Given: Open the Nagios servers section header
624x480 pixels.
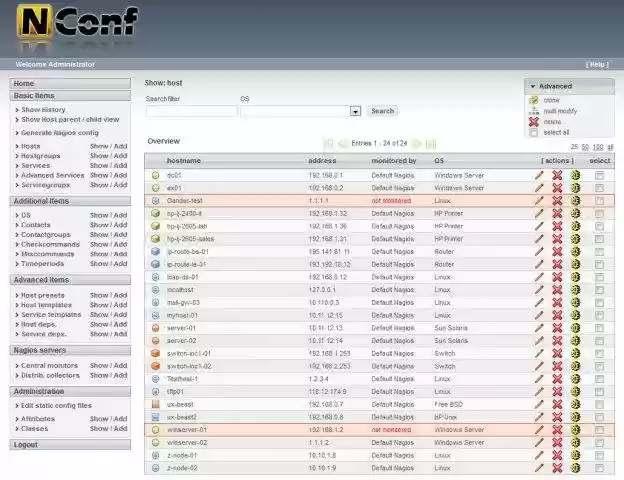Looking at the screenshot, I should (x=70, y=350).
